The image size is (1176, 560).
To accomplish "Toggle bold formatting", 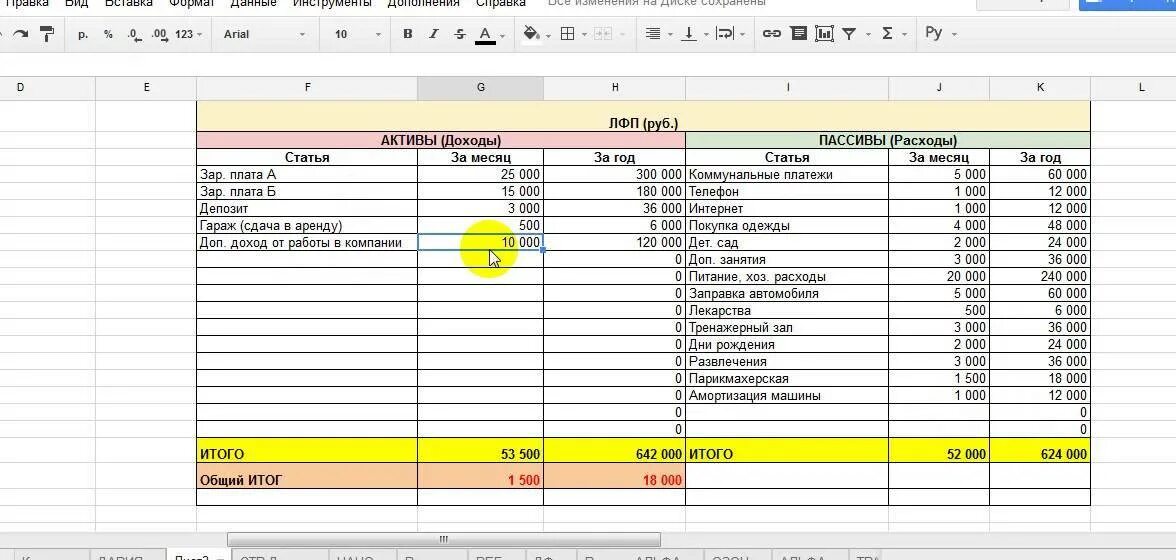I will pos(407,34).
